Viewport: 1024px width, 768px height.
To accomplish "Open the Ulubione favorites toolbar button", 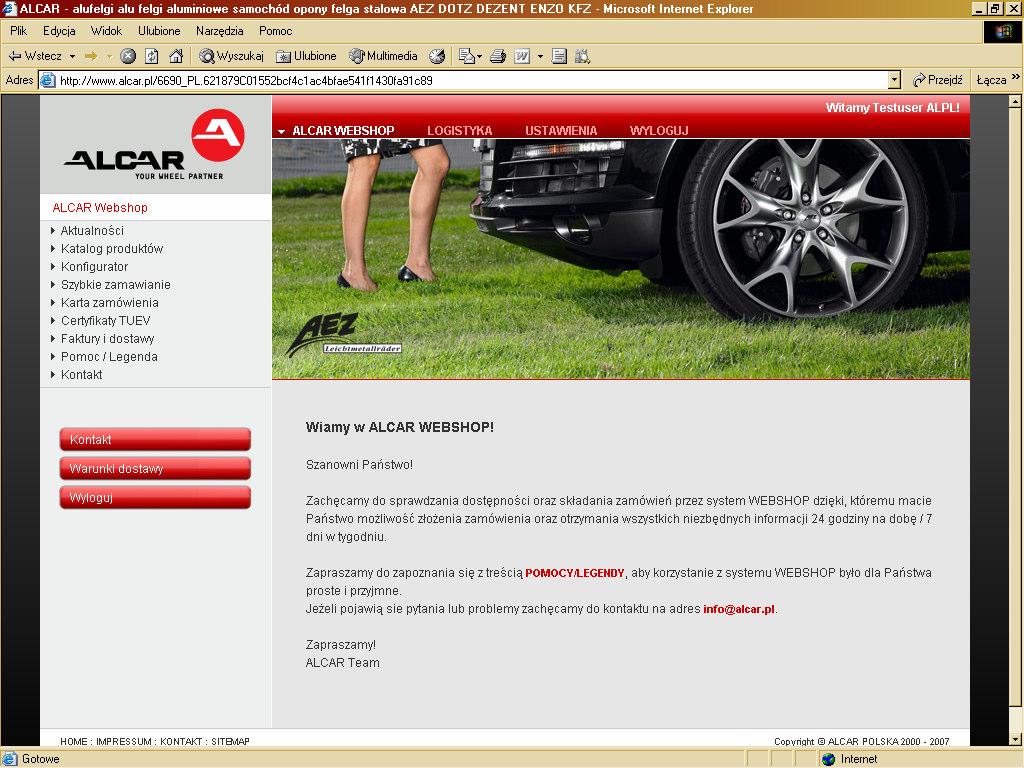I will (306, 56).
